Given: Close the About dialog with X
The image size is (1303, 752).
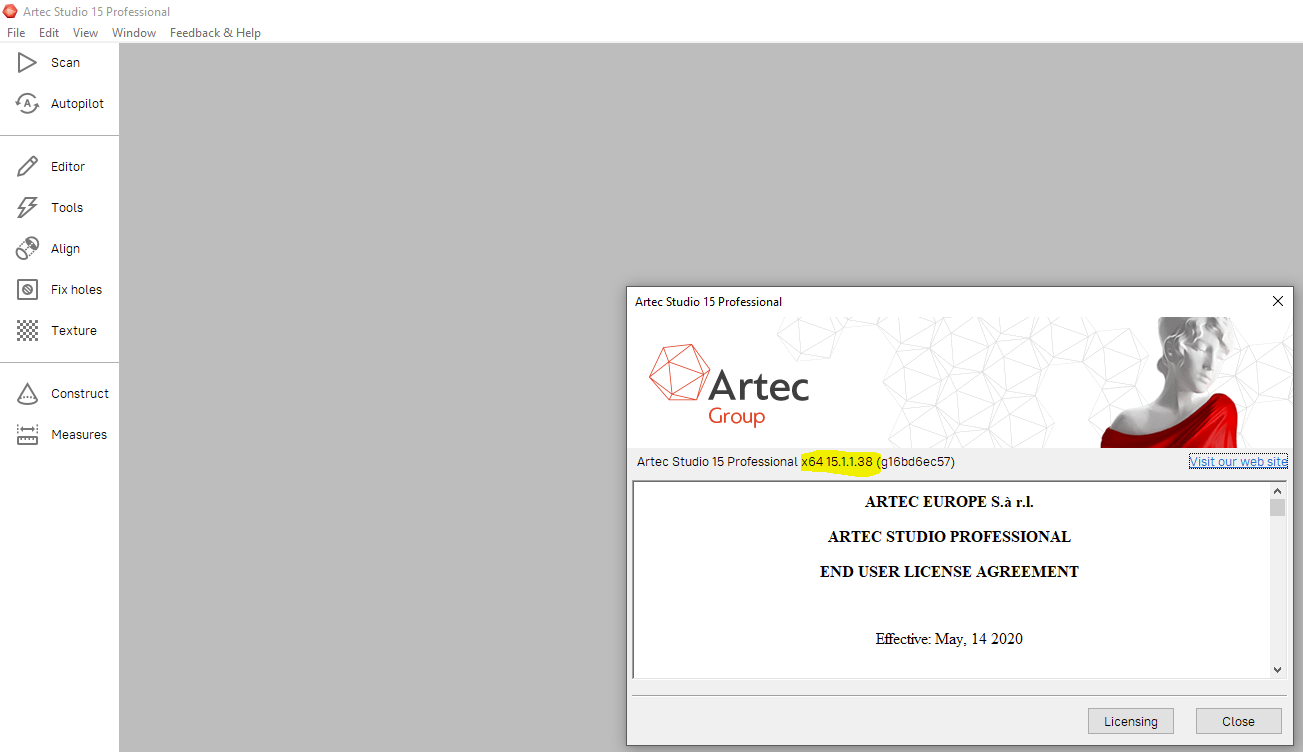Looking at the screenshot, I should tap(1277, 301).
